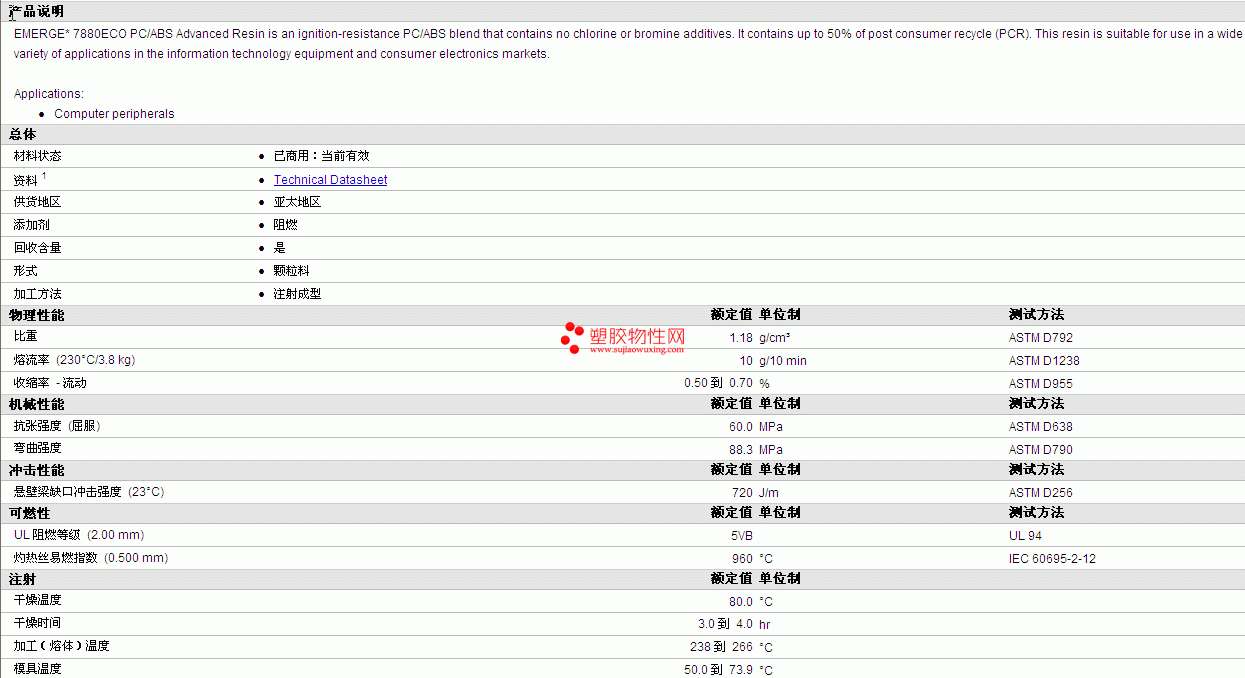1245x678 pixels.
Task: Click the 测试方法 header in 物理性能 row
Action: 1036,315
